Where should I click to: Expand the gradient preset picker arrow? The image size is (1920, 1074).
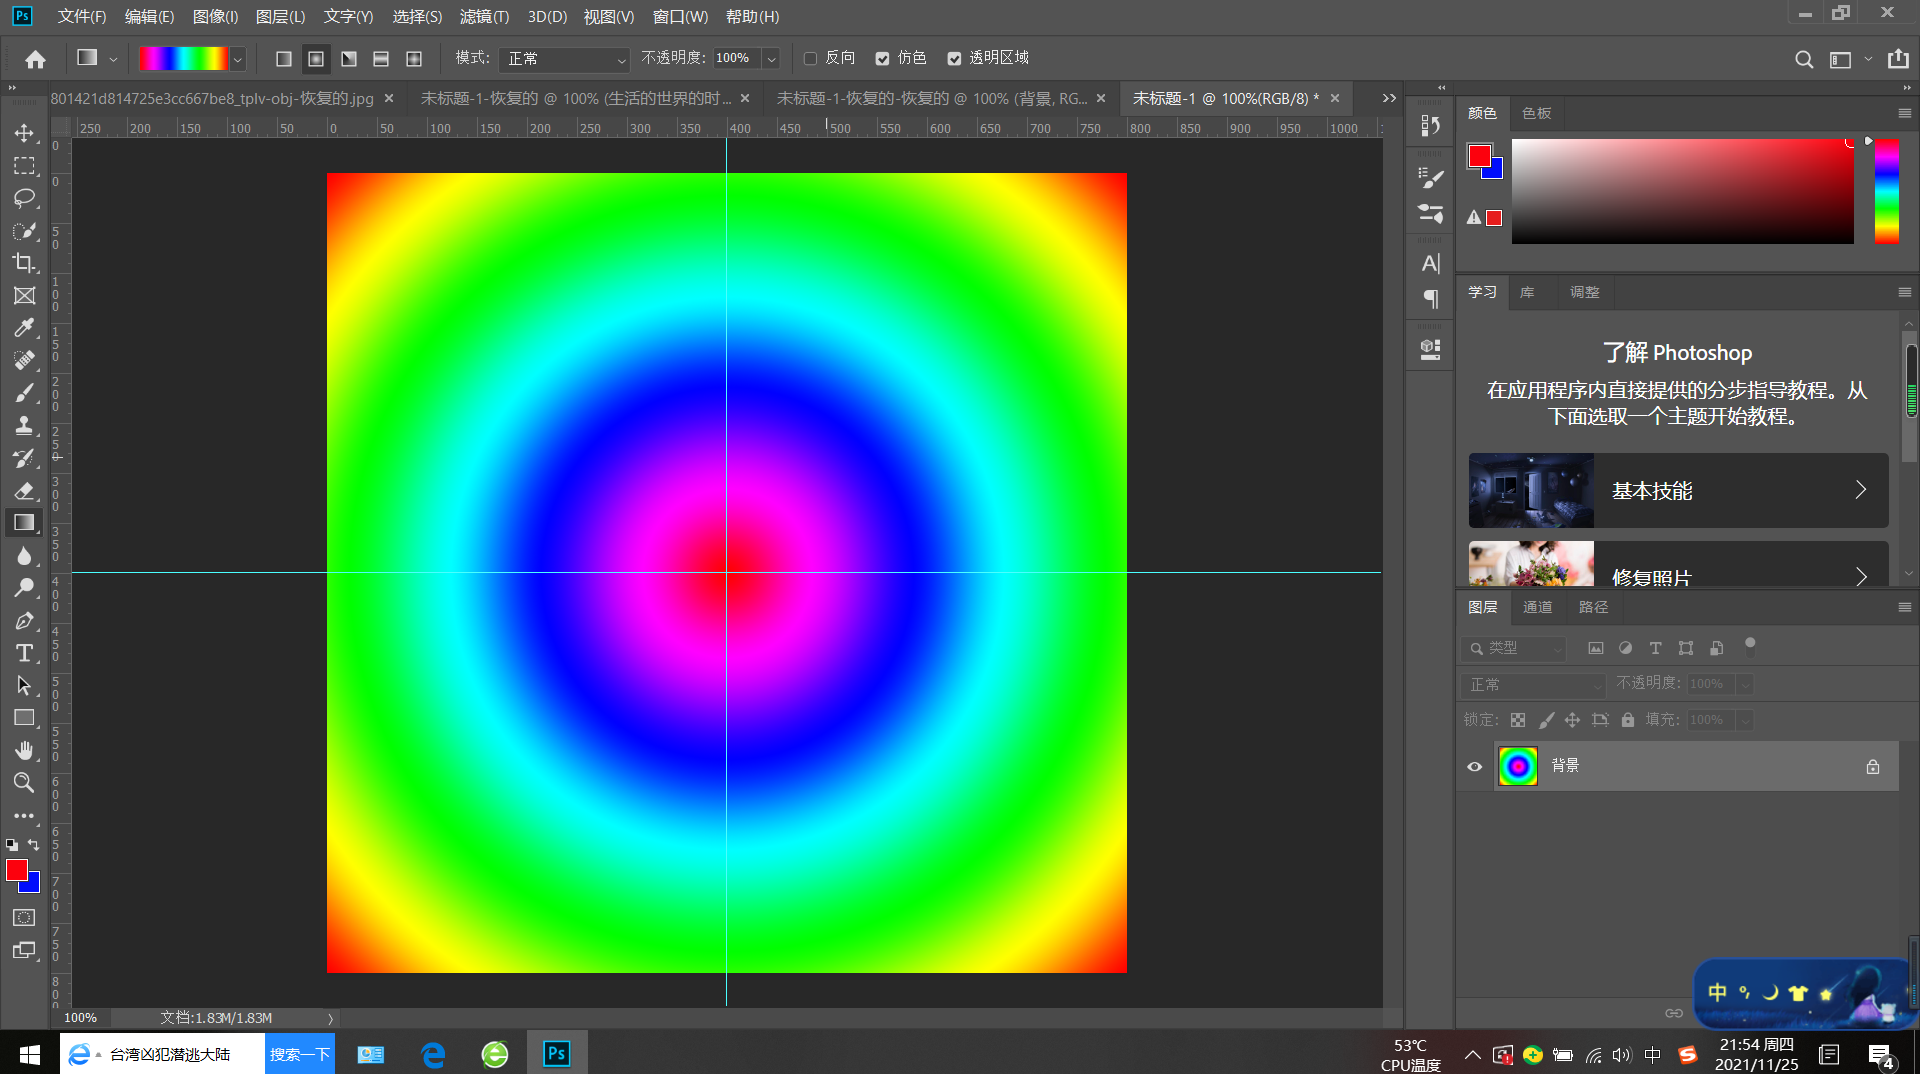[x=238, y=59]
